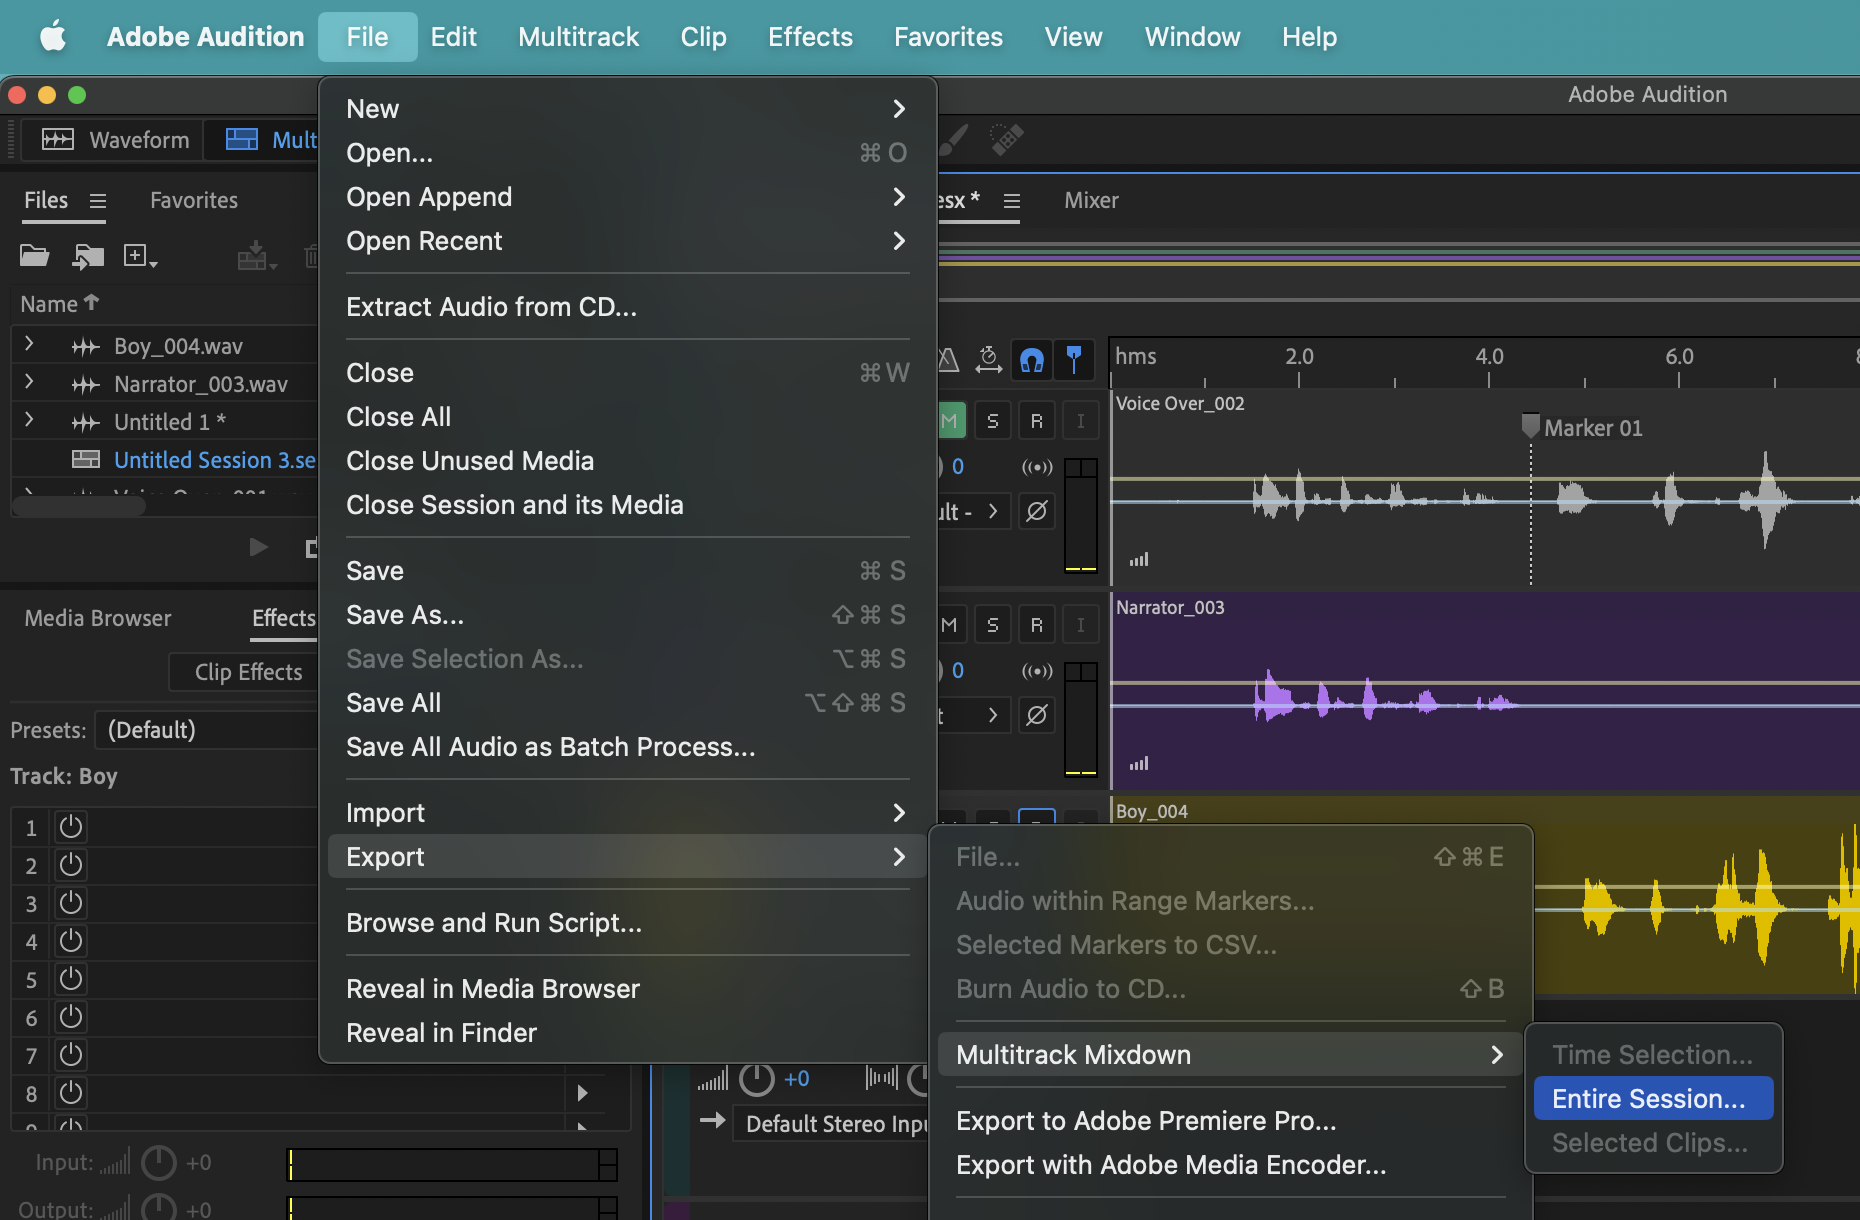This screenshot has height=1220, width=1860.
Task: Click the phase invert icon on Voice Over track
Action: [1037, 511]
